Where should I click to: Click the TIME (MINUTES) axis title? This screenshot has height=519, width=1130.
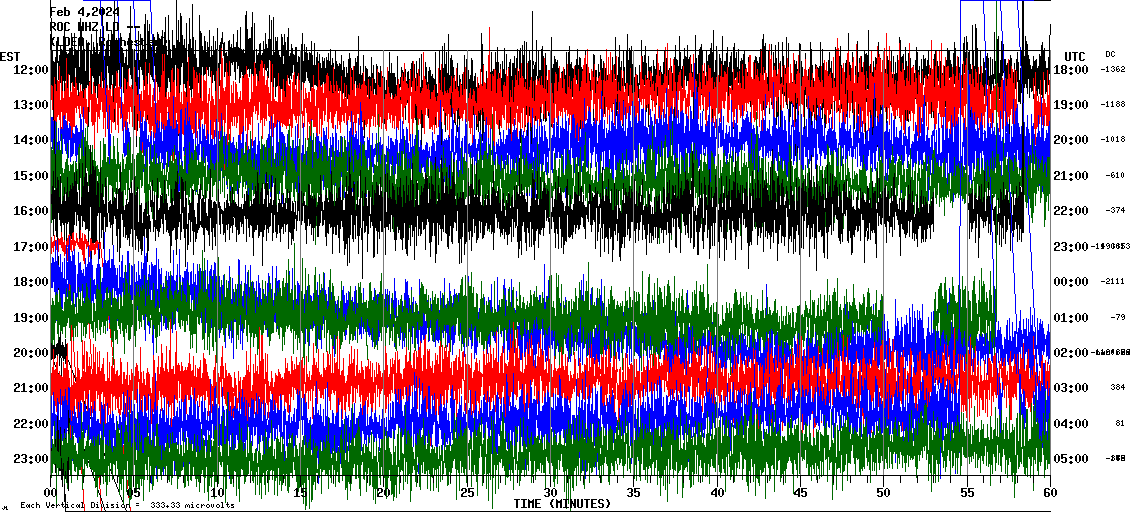[x=562, y=504]
